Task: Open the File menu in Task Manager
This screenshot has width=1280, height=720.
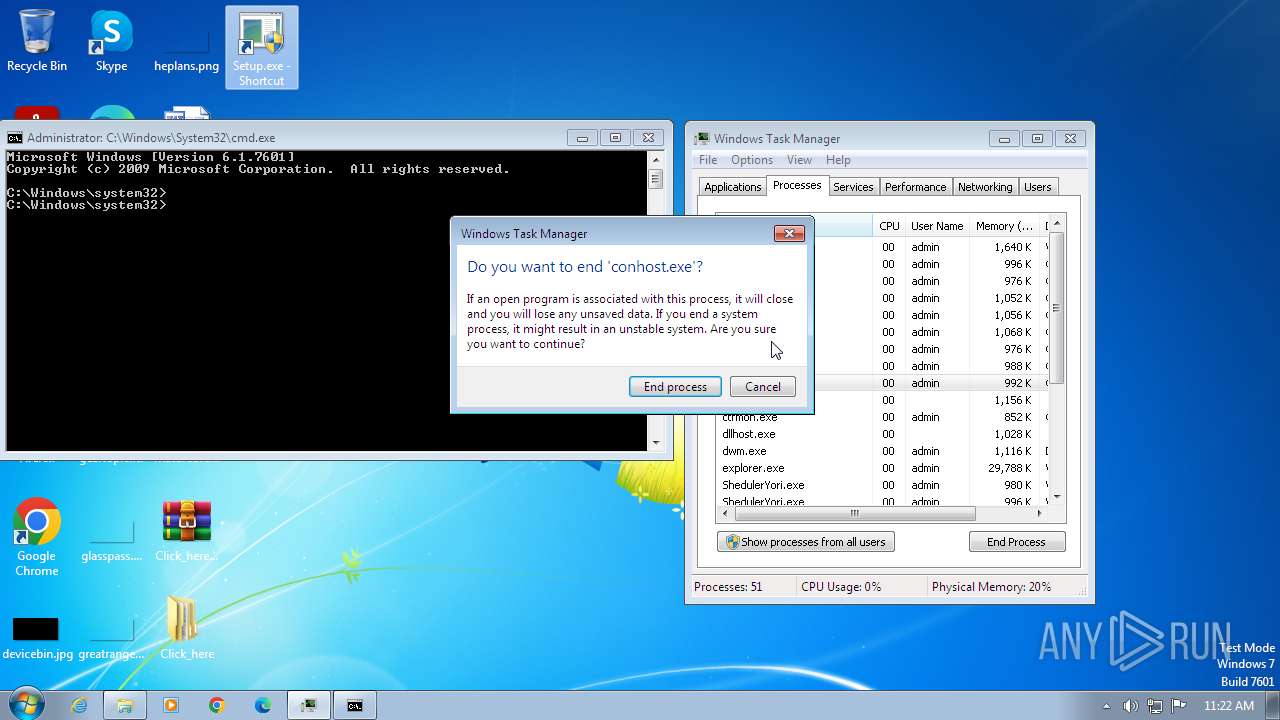Action: [x=708, y=160]
